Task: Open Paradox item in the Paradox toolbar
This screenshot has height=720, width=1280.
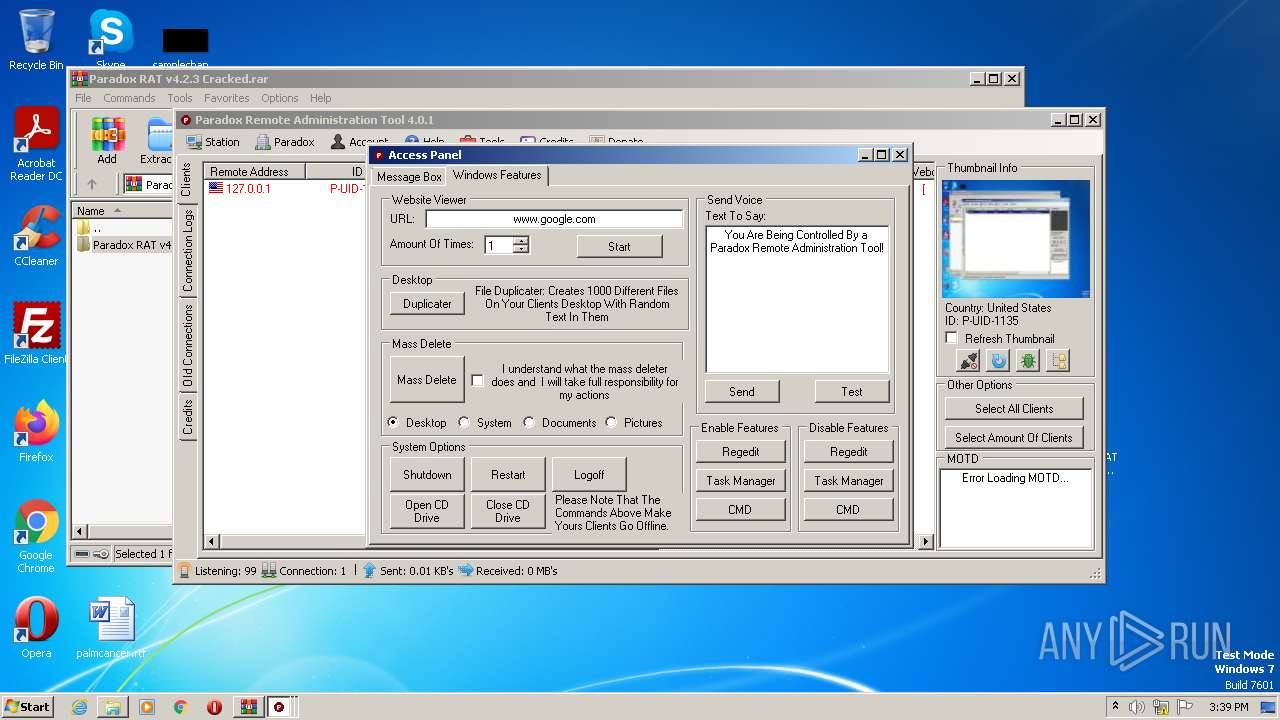Action: (285, 142)
